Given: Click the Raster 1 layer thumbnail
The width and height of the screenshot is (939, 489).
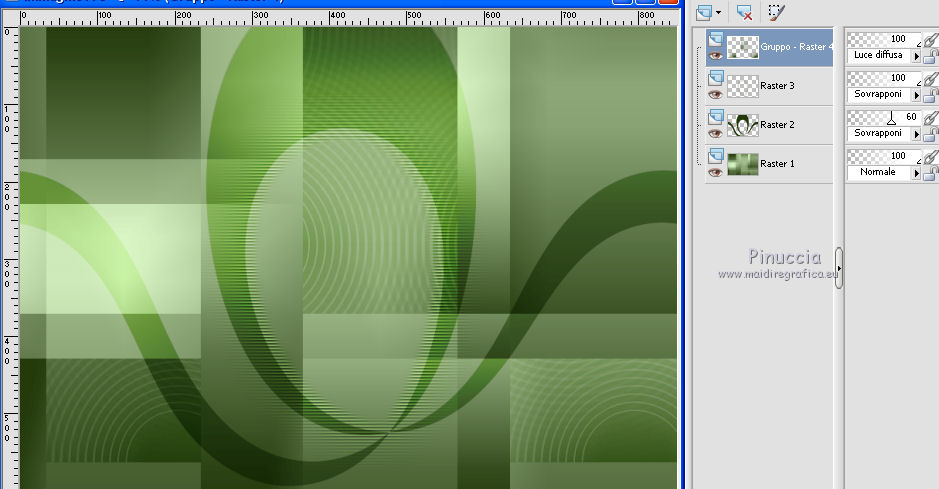Looking at the screenshot, I should (743, 164).
